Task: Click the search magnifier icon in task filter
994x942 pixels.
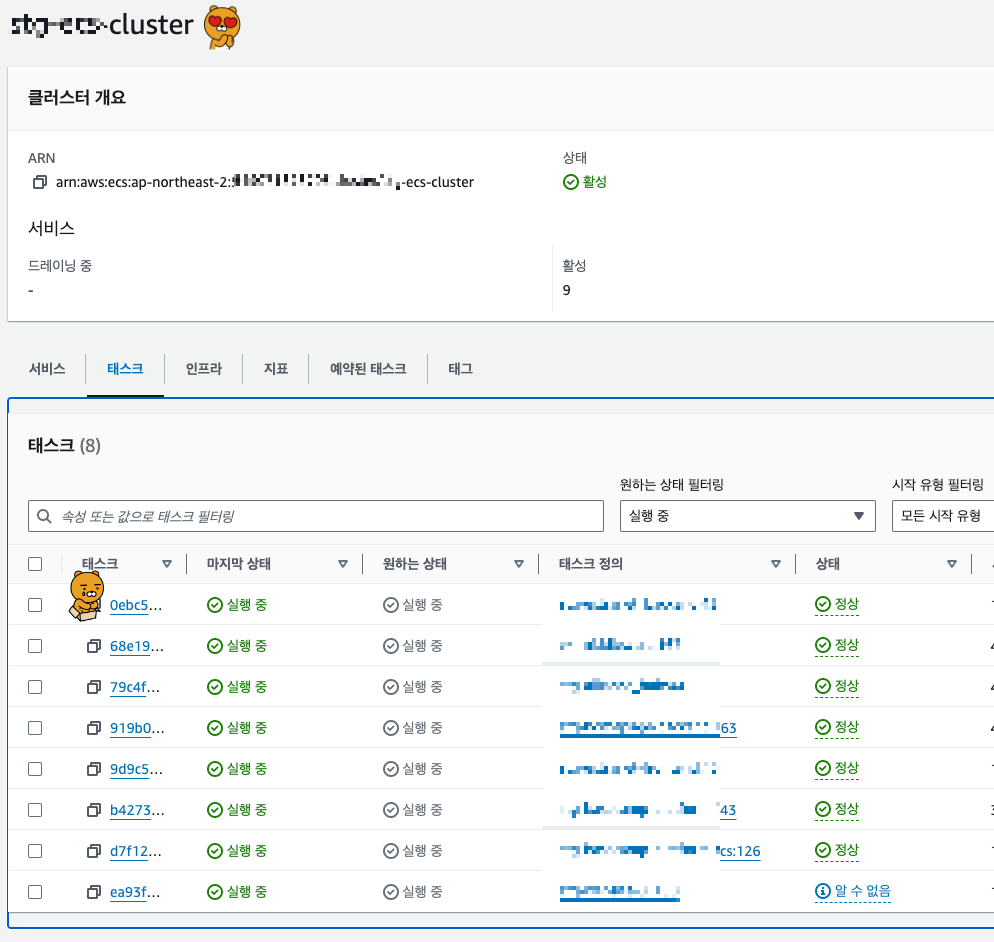Action: (x=44, y=516)
